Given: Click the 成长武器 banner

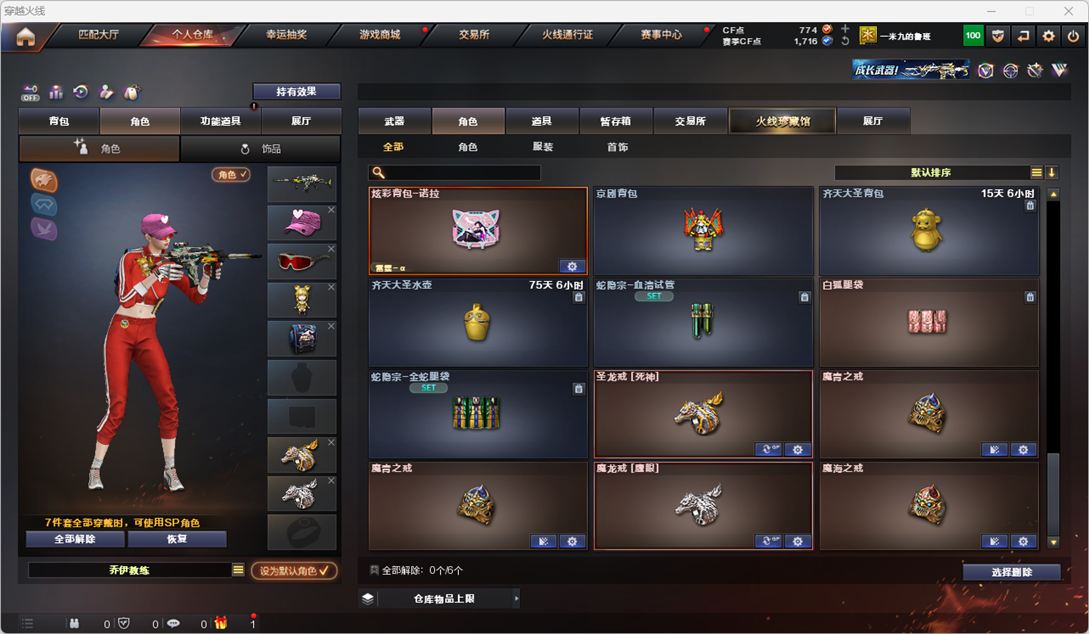Looking at the screenshot, I should 911,69.
